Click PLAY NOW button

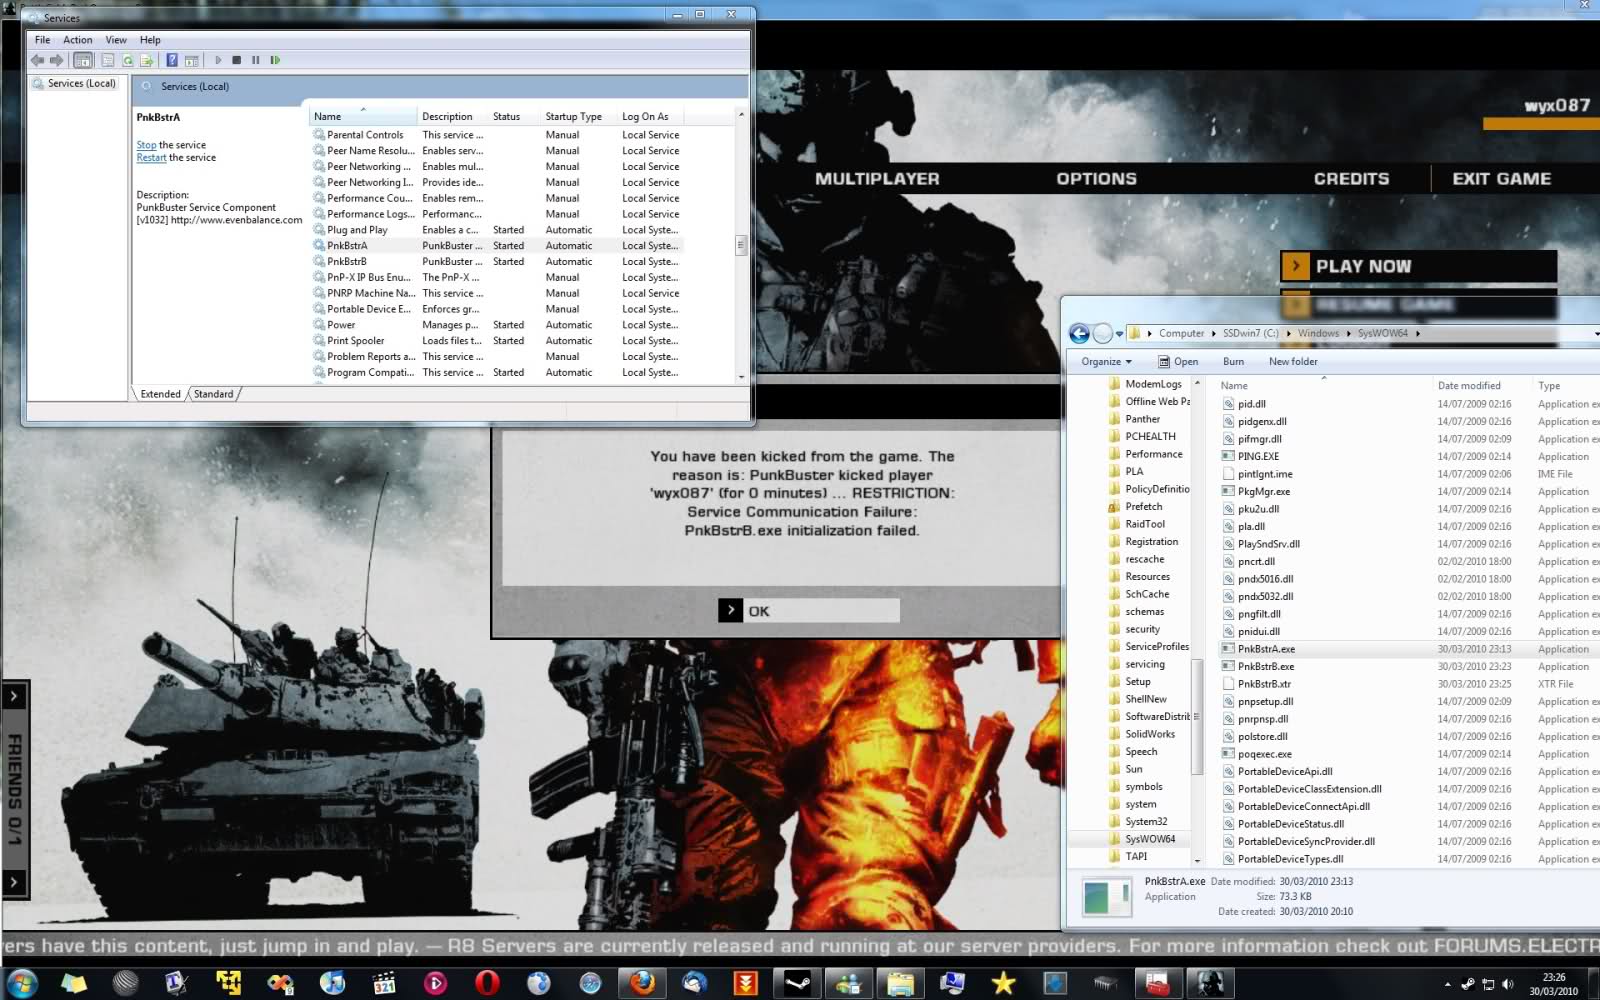coord(1418,266)
